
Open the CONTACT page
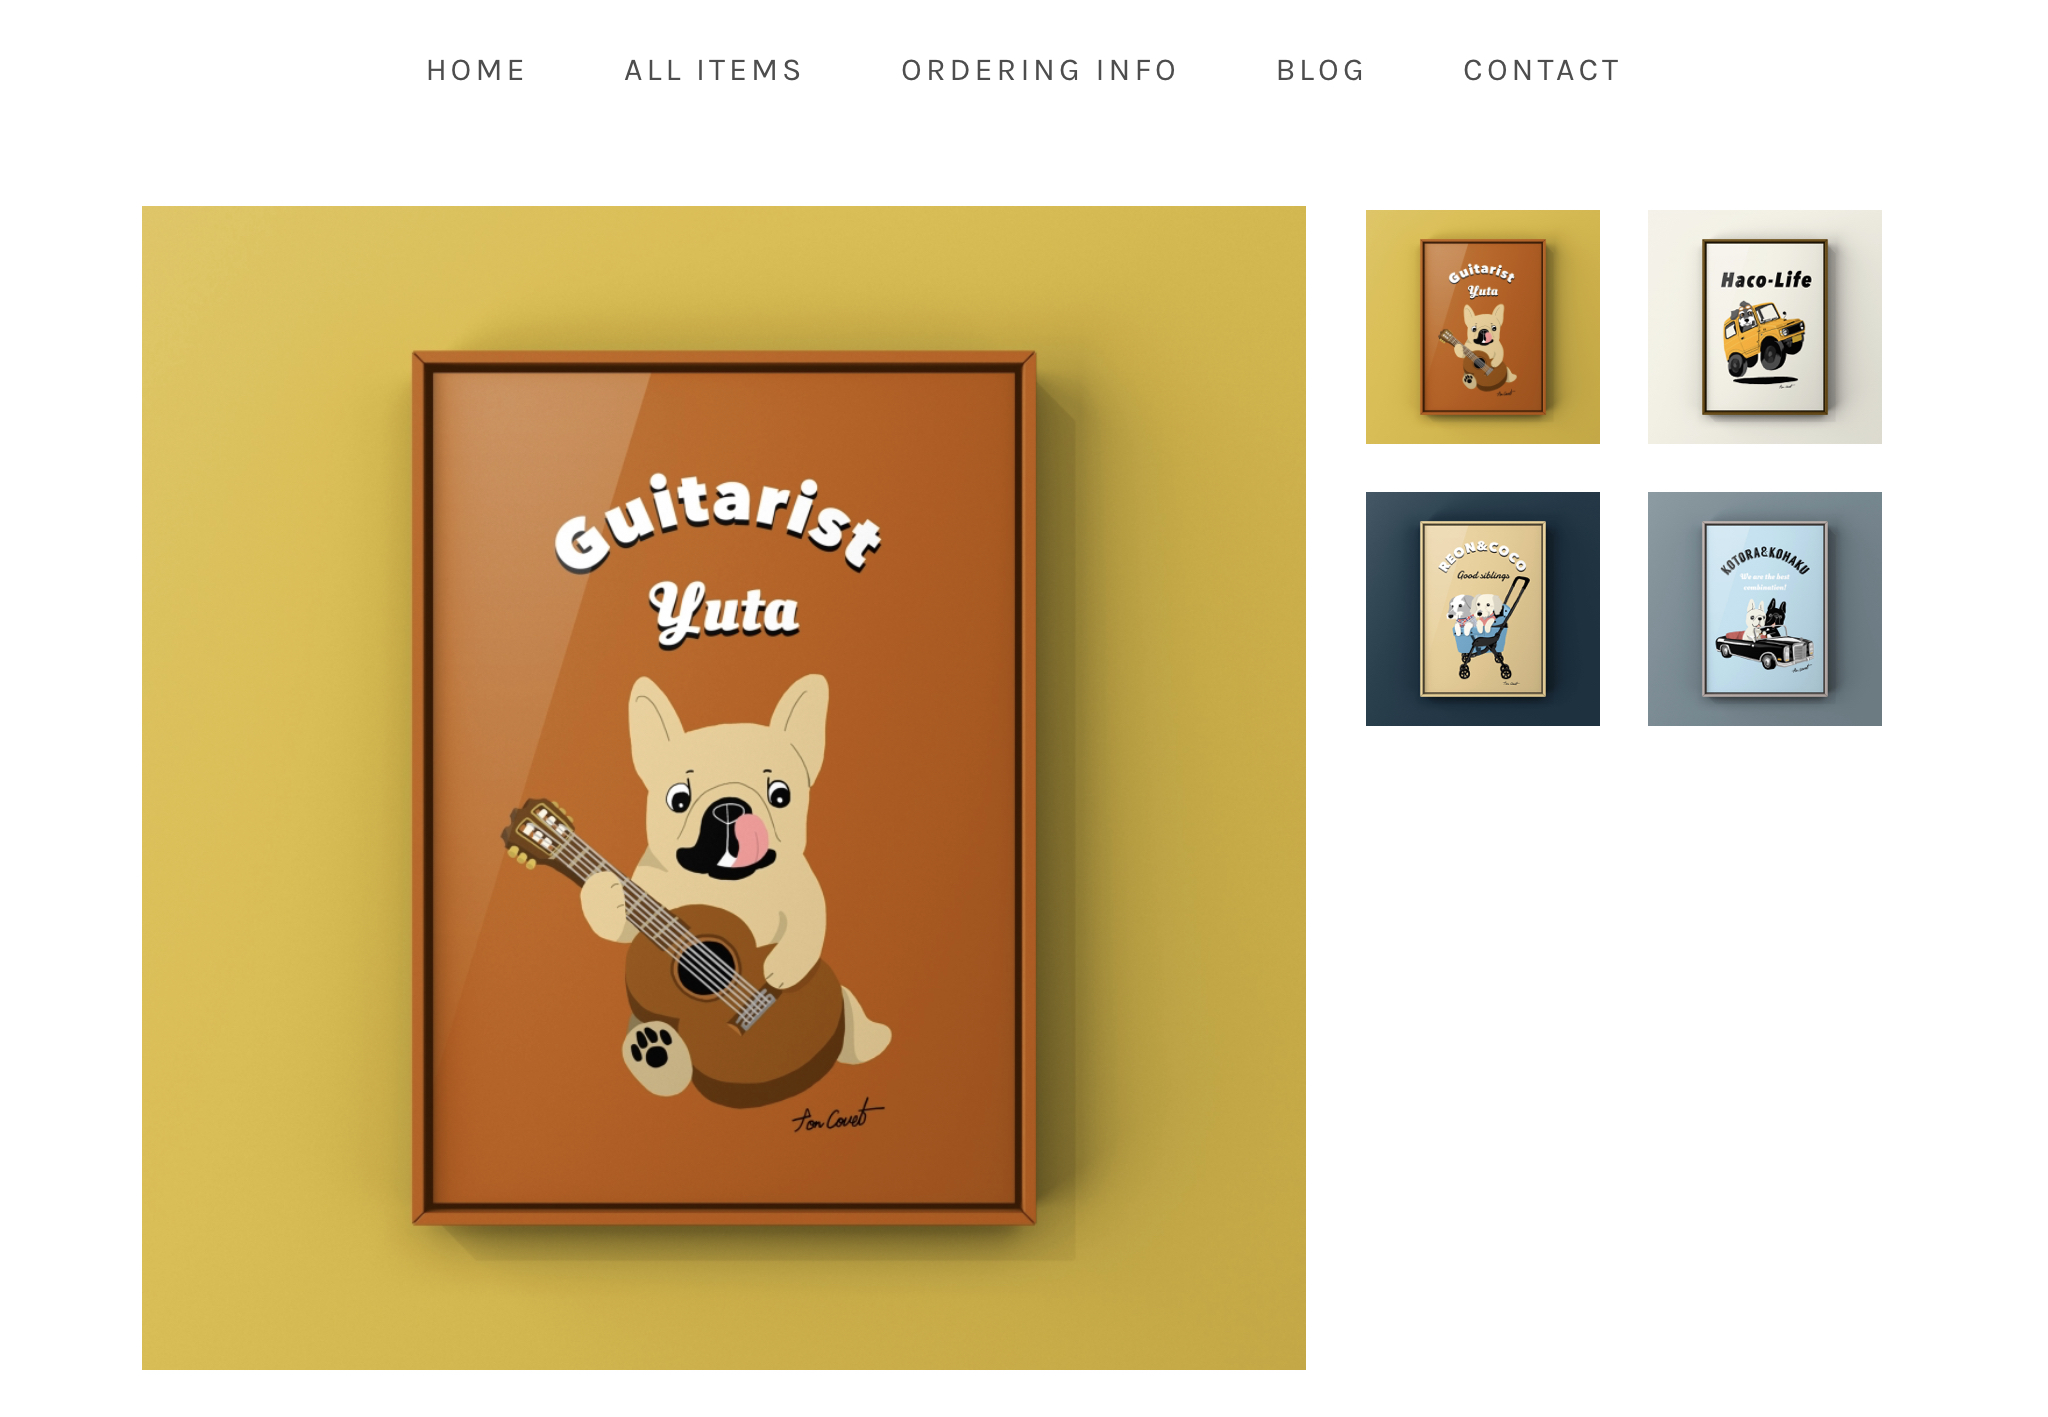[x=1541, y=70]
